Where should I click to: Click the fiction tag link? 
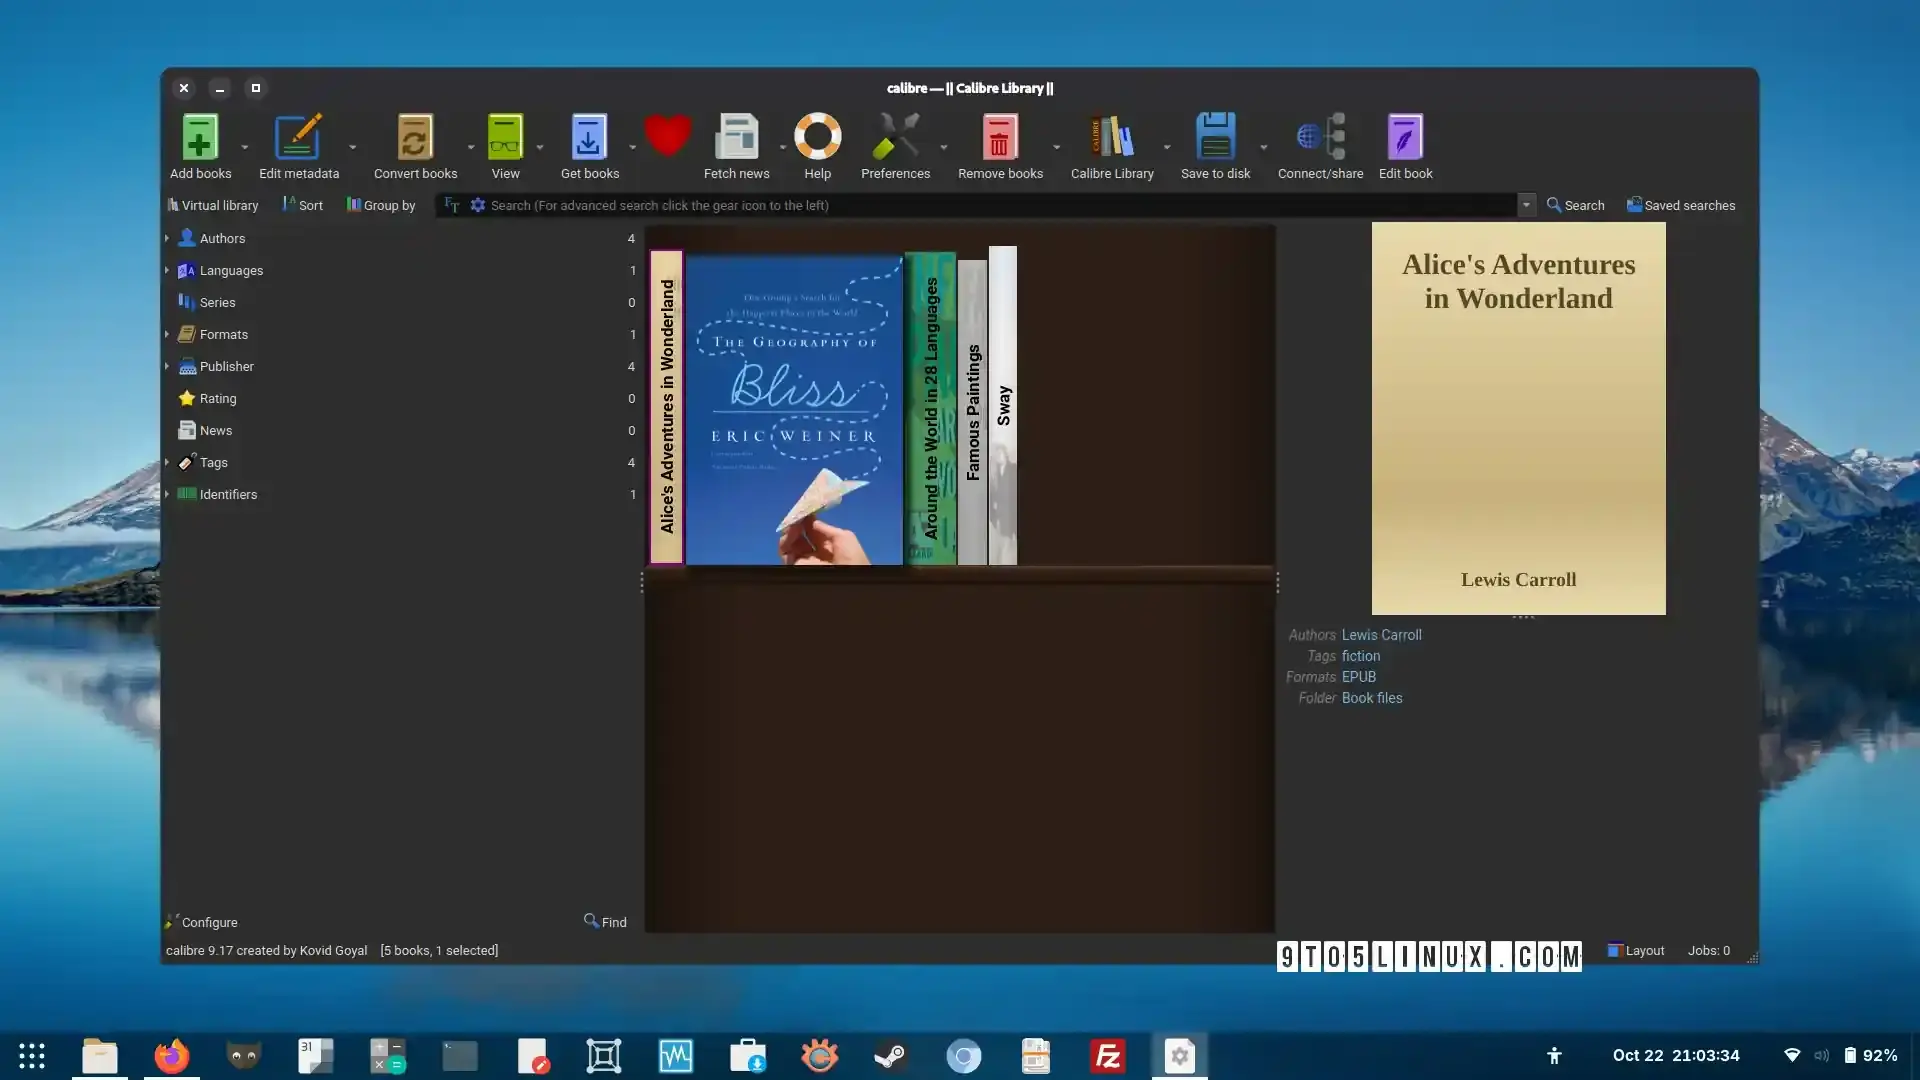1360,656
